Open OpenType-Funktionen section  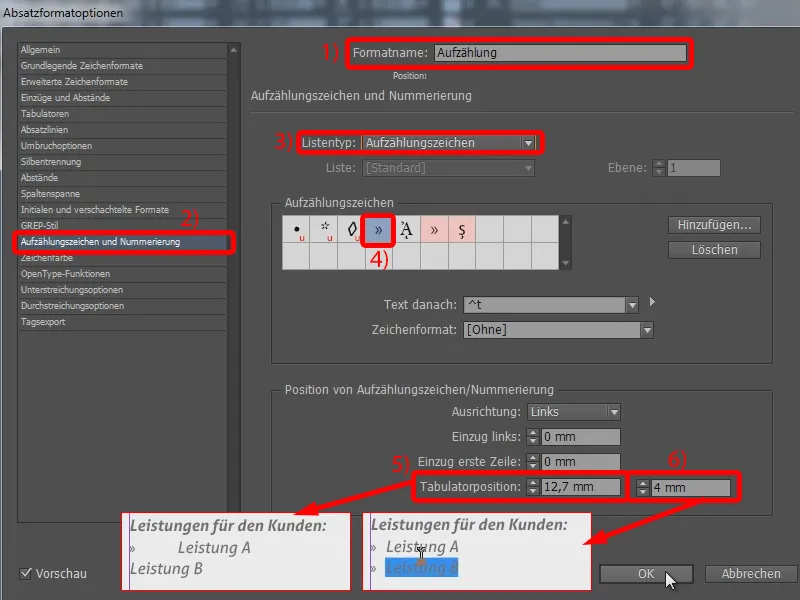(x=122, y=274)
